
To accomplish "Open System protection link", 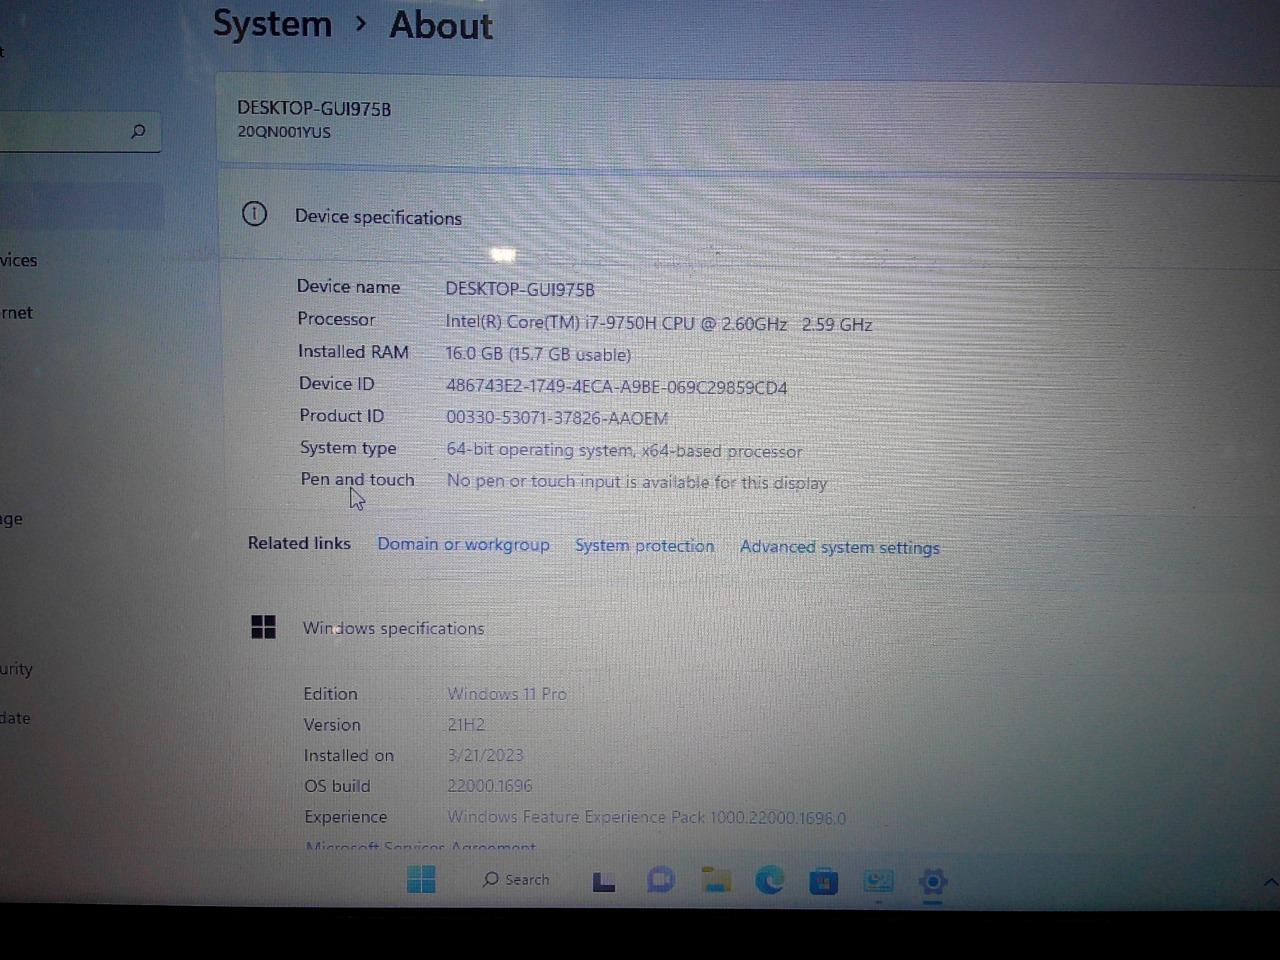I will coord(644,546).
